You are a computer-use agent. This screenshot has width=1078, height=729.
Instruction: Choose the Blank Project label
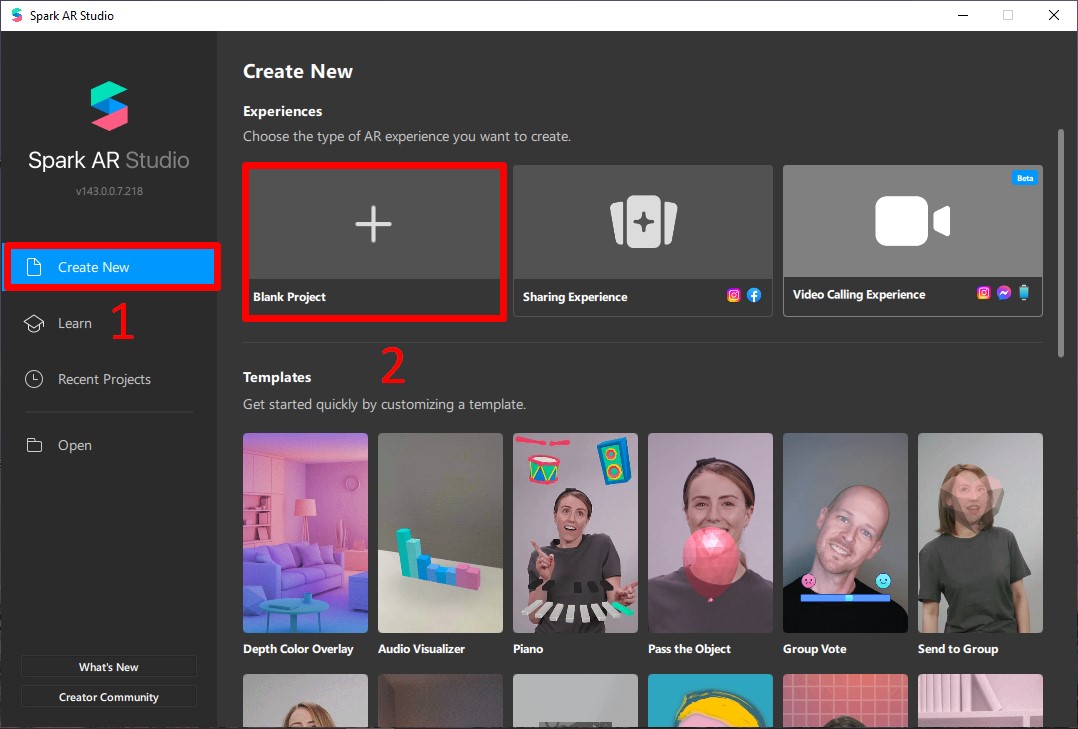click(289, 297)
